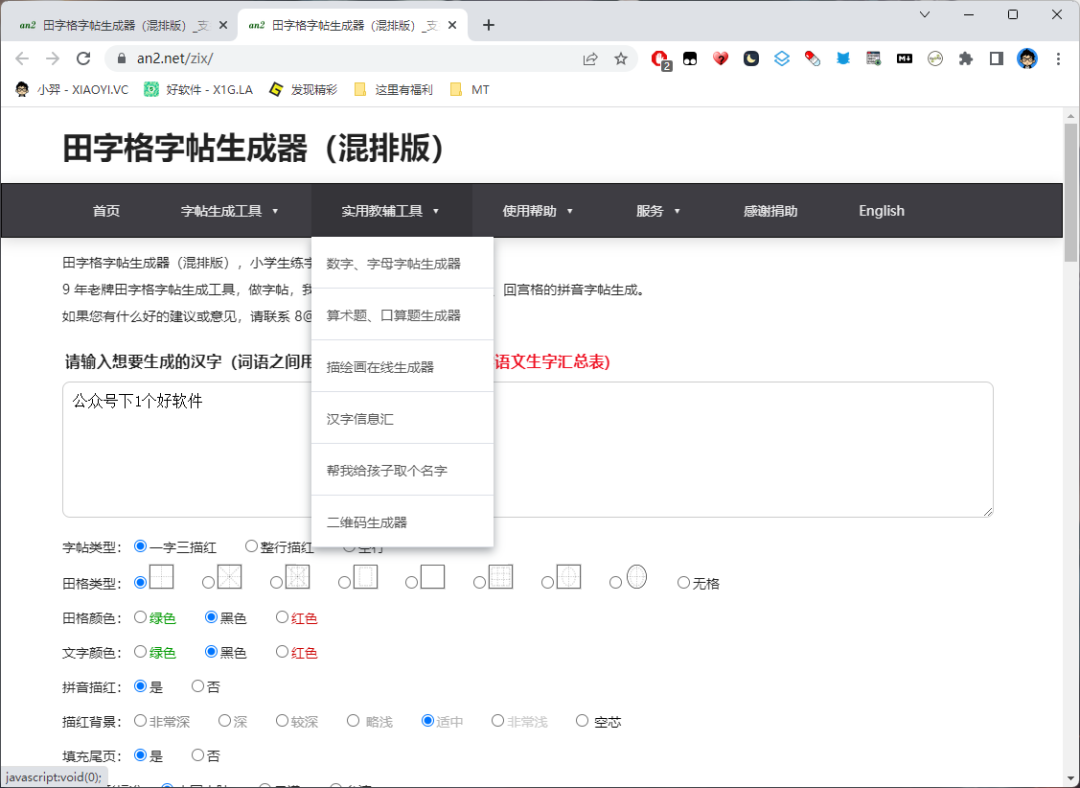Select the 整行描红 copybook type
Viewport: 1080px width, 788px height.
tap(252, 547)
